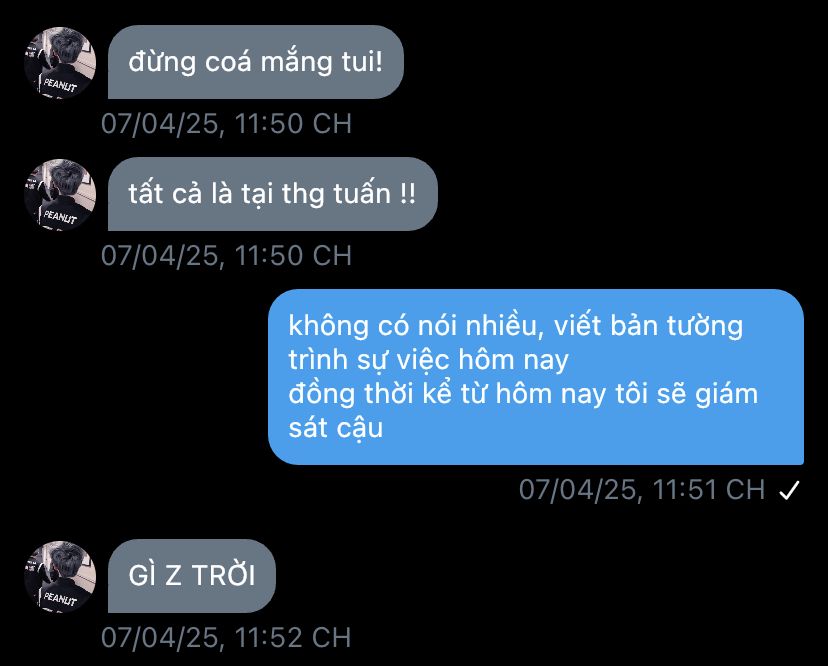Click the word "TRỜI" in last message
The image size is (828, 666).
pos(223,575)
